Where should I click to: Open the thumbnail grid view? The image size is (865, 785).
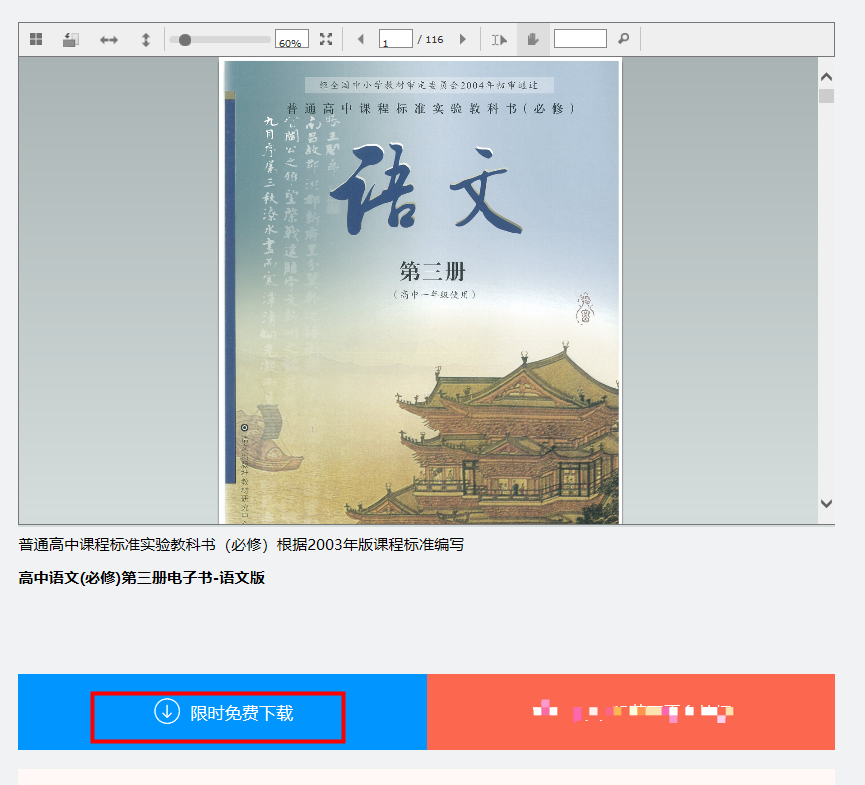coord(36,39)
